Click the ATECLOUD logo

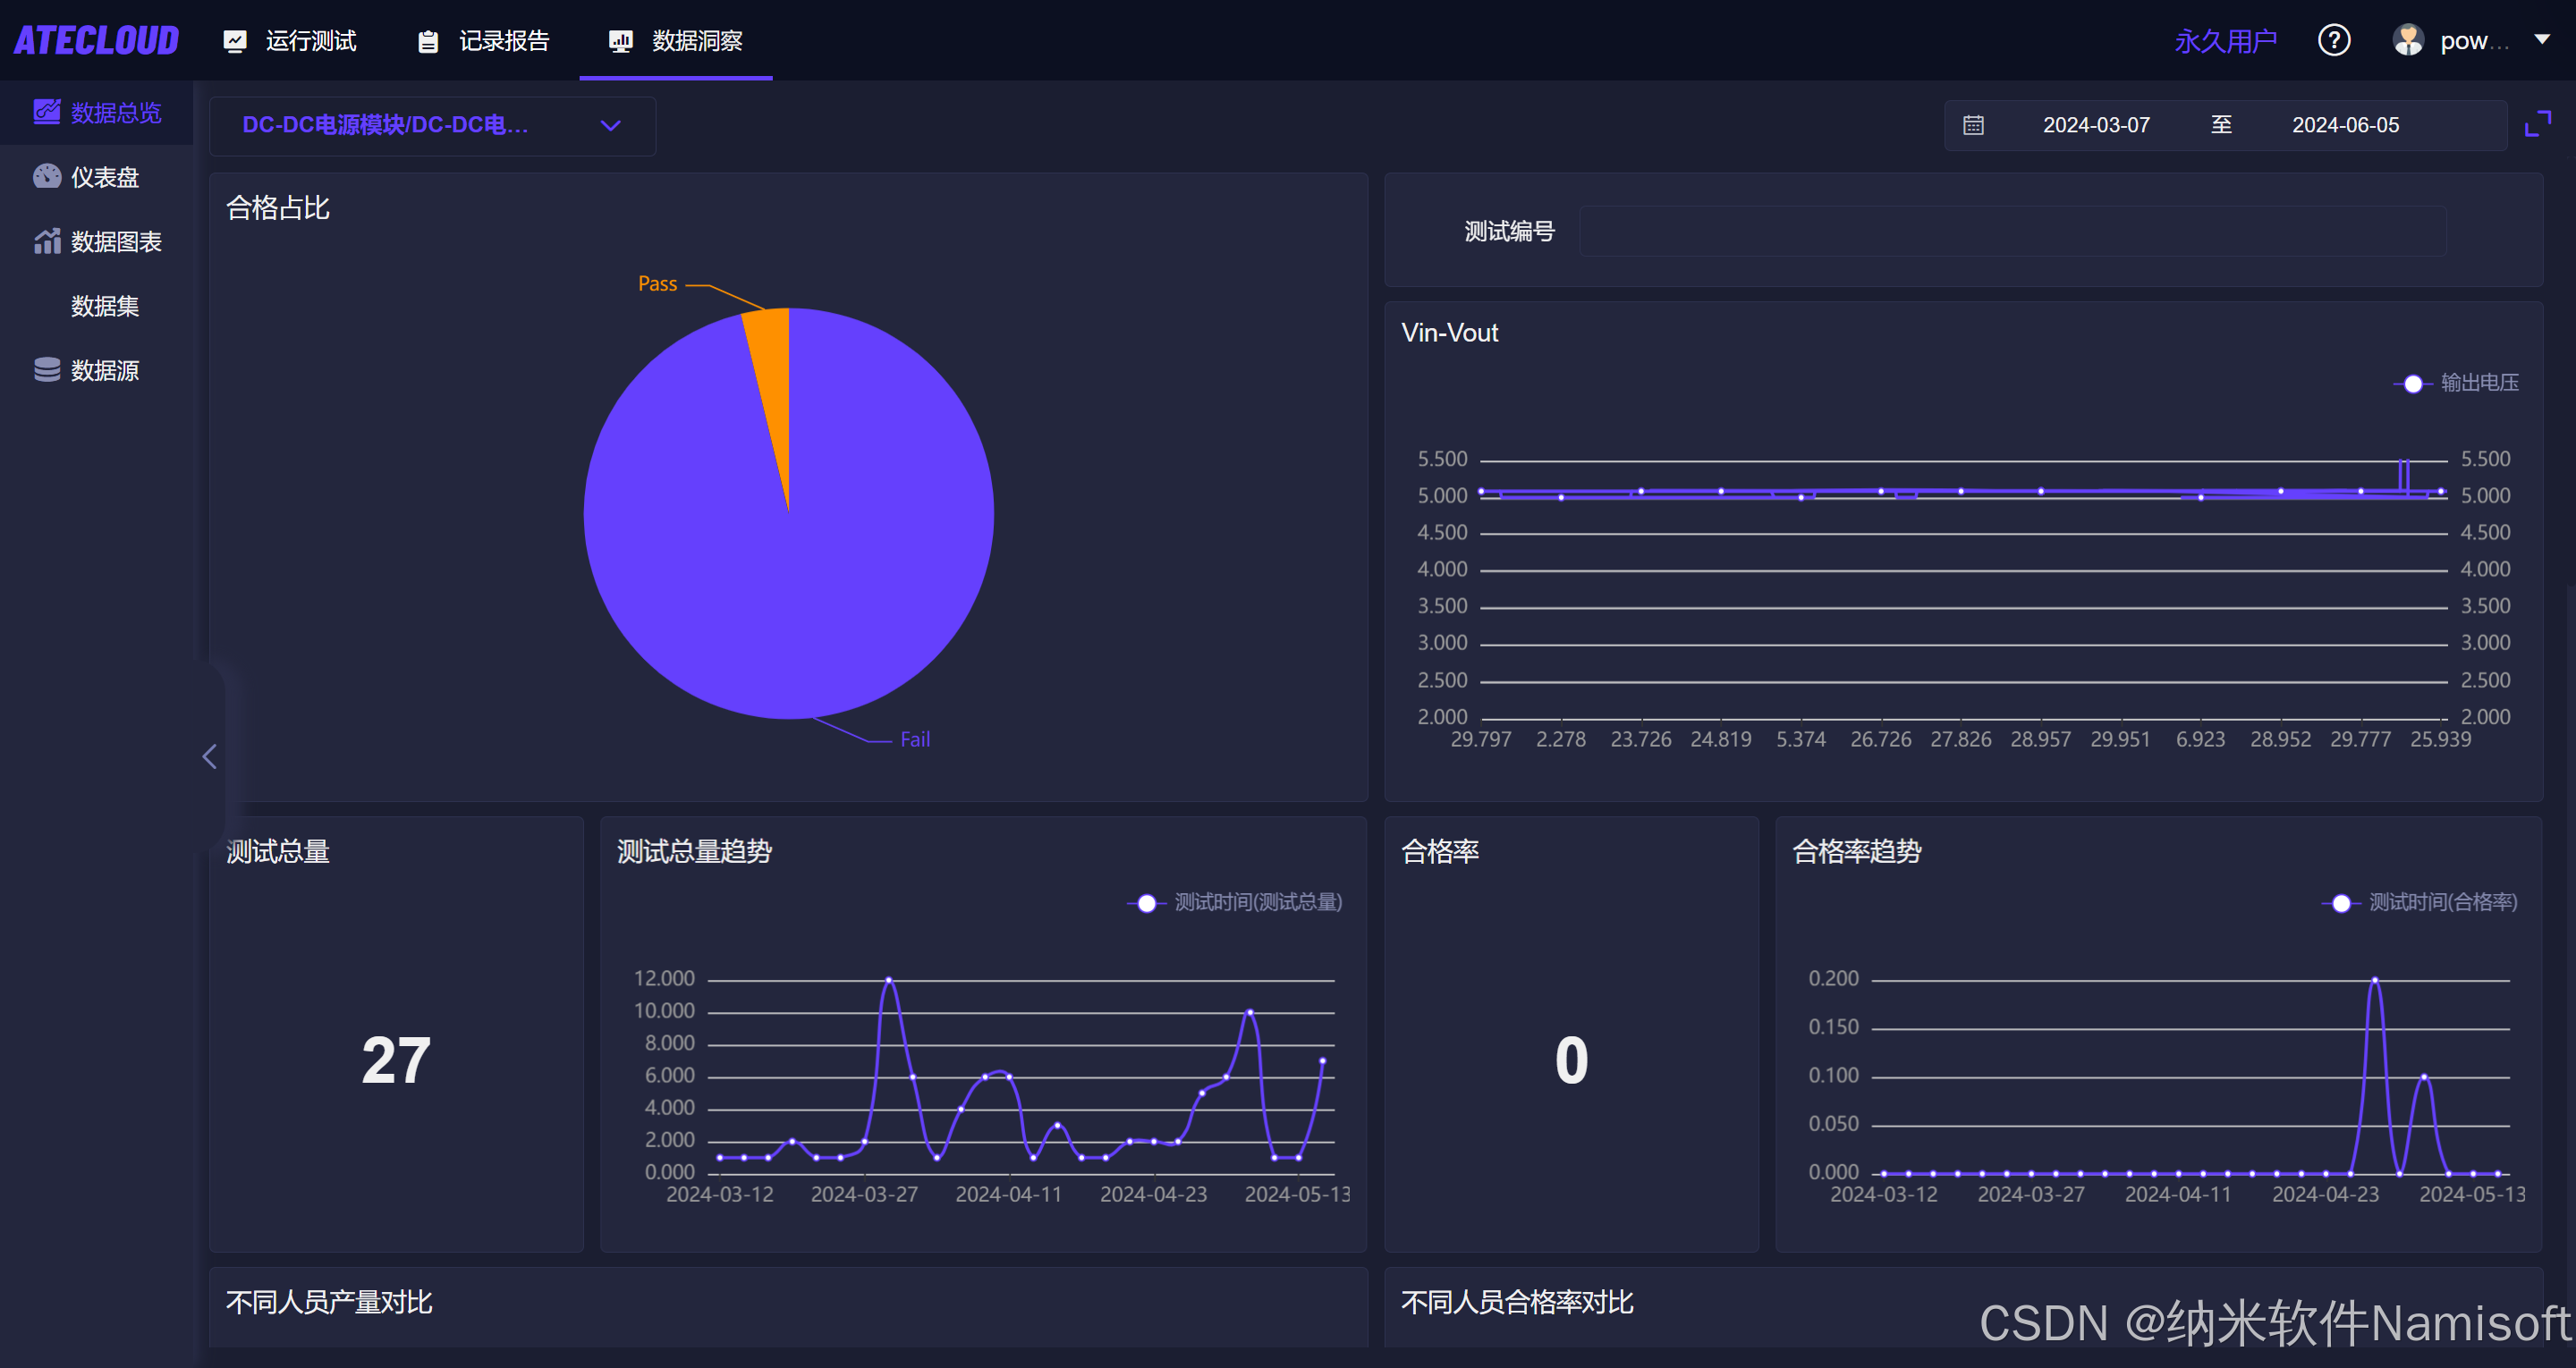tap(96, 40)
